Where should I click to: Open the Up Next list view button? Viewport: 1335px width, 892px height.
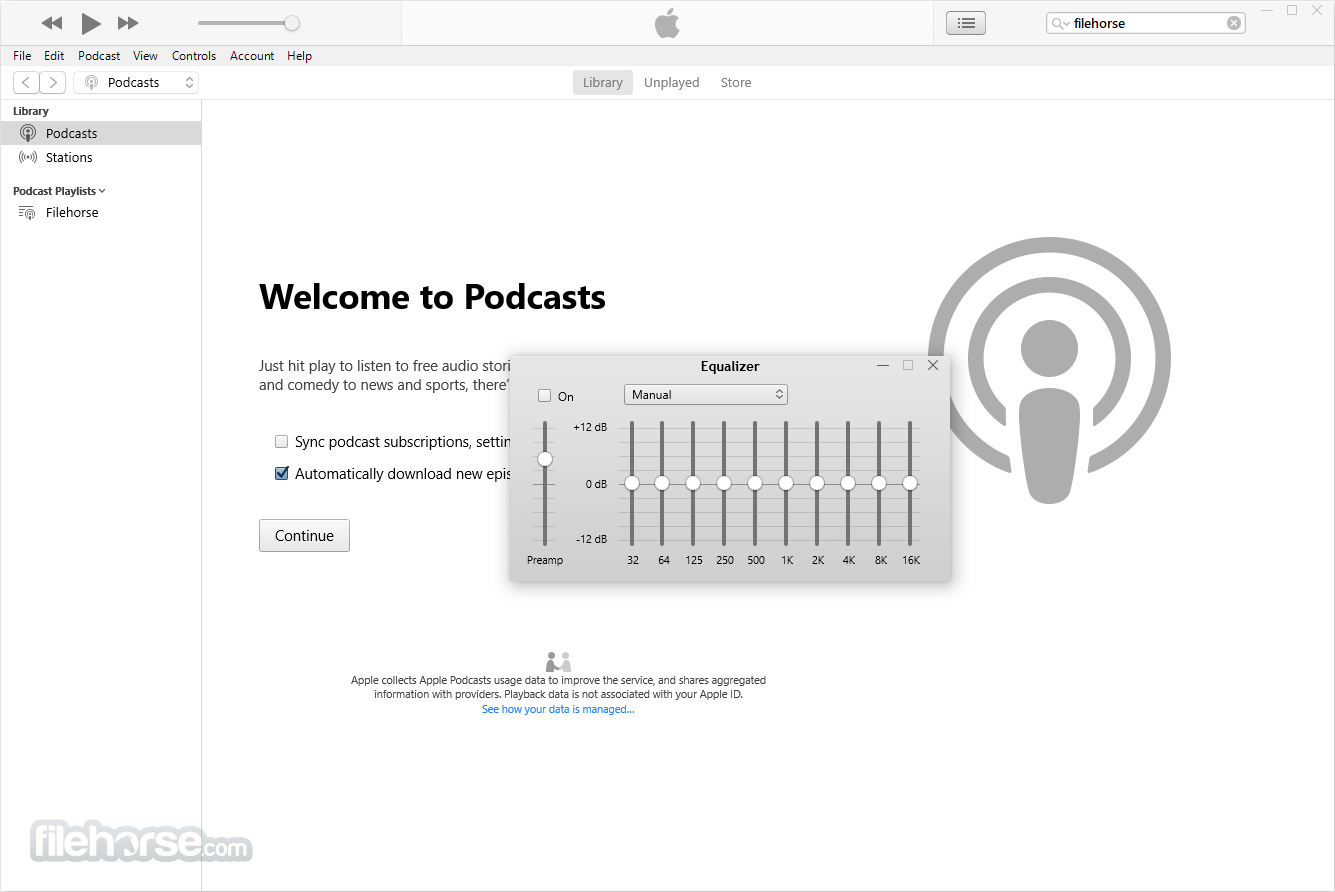click(x=966, y=23)
